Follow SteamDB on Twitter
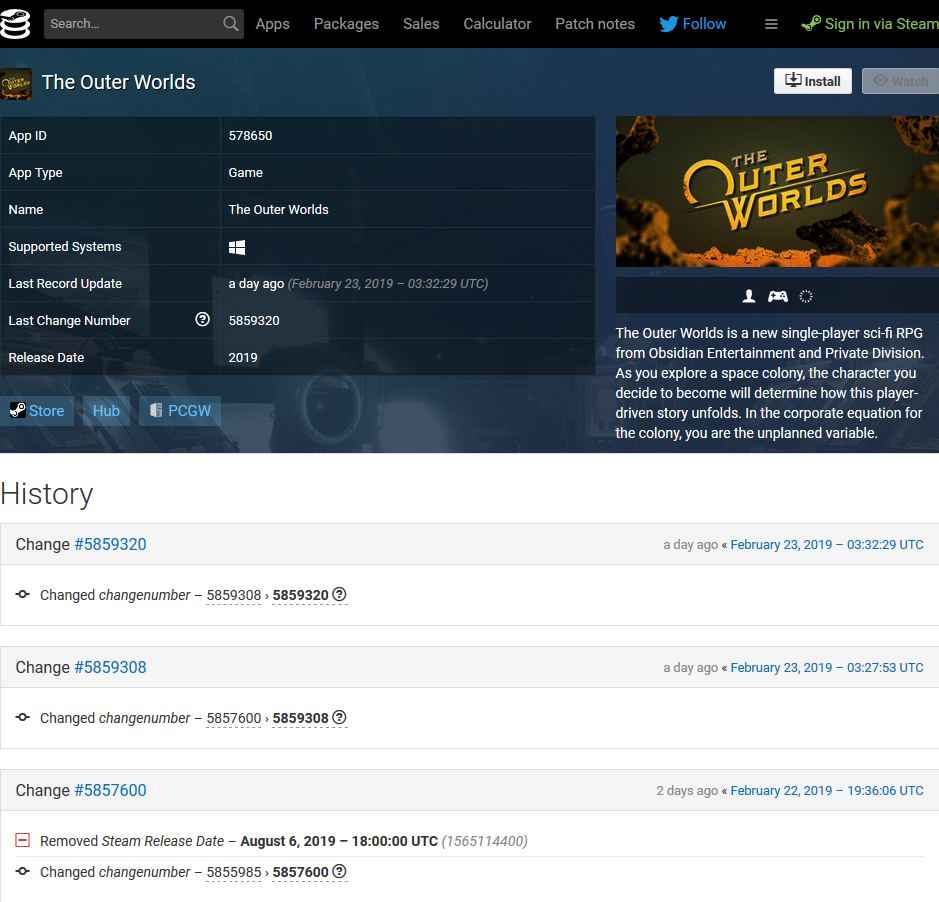Image resolution: width=939 pixels, height=902 pixels. 692,24
